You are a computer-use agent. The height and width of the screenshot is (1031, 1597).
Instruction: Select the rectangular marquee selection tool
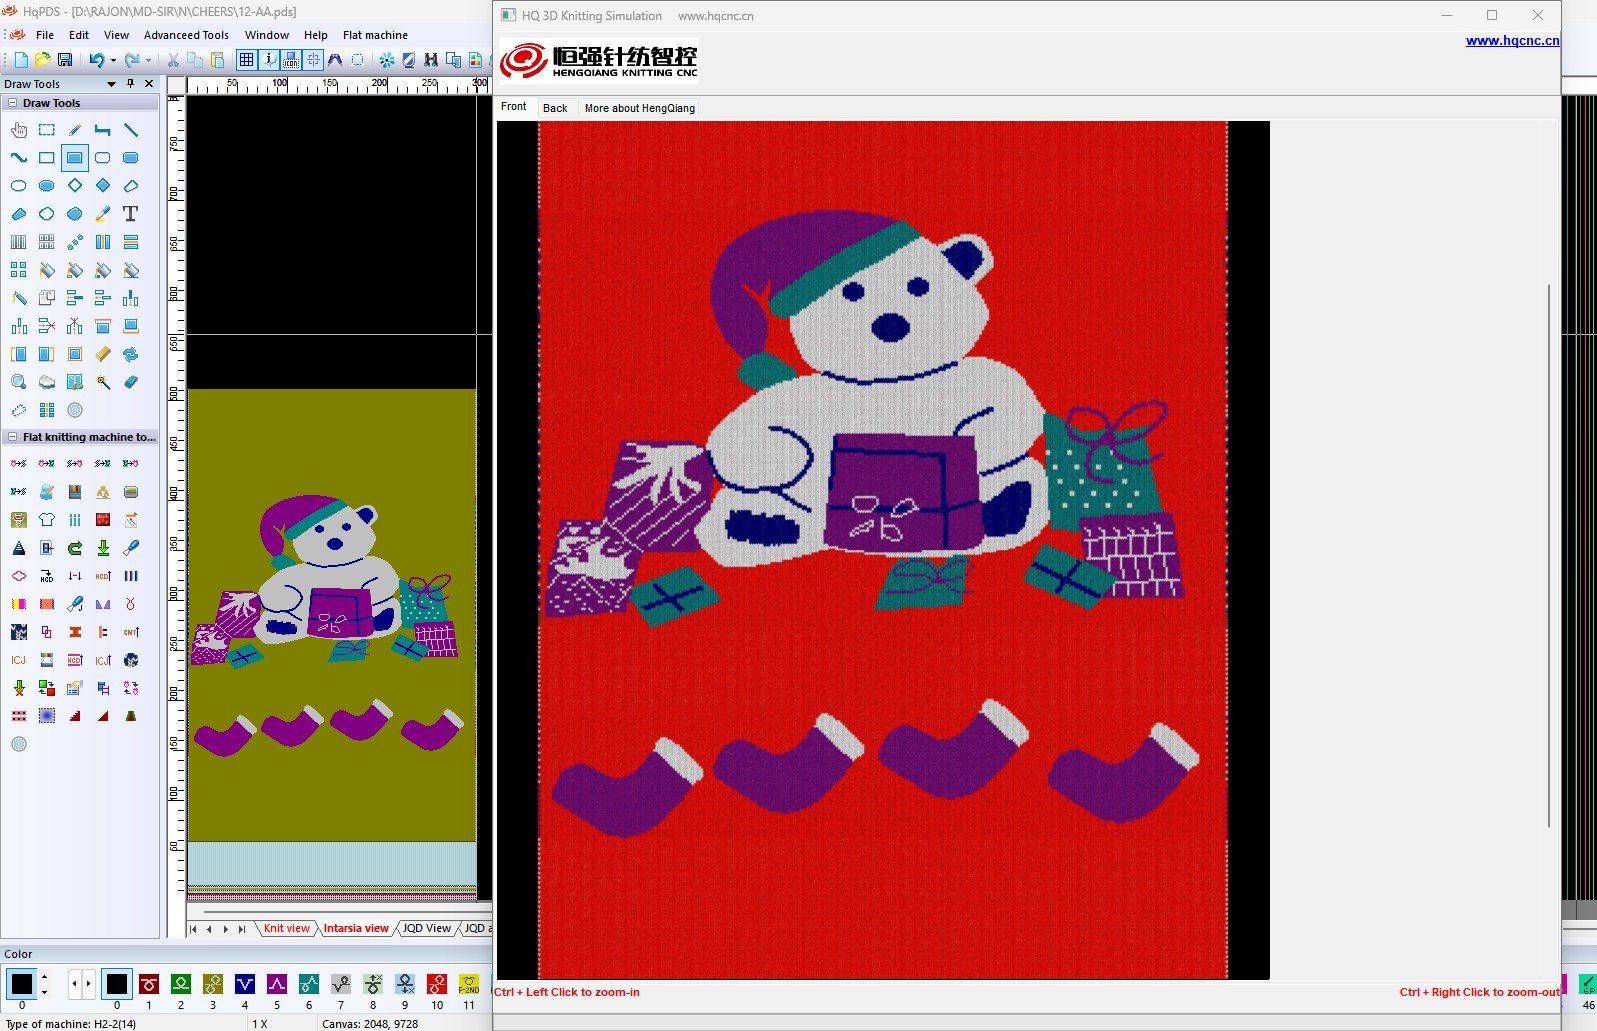(x=47, y=130)
